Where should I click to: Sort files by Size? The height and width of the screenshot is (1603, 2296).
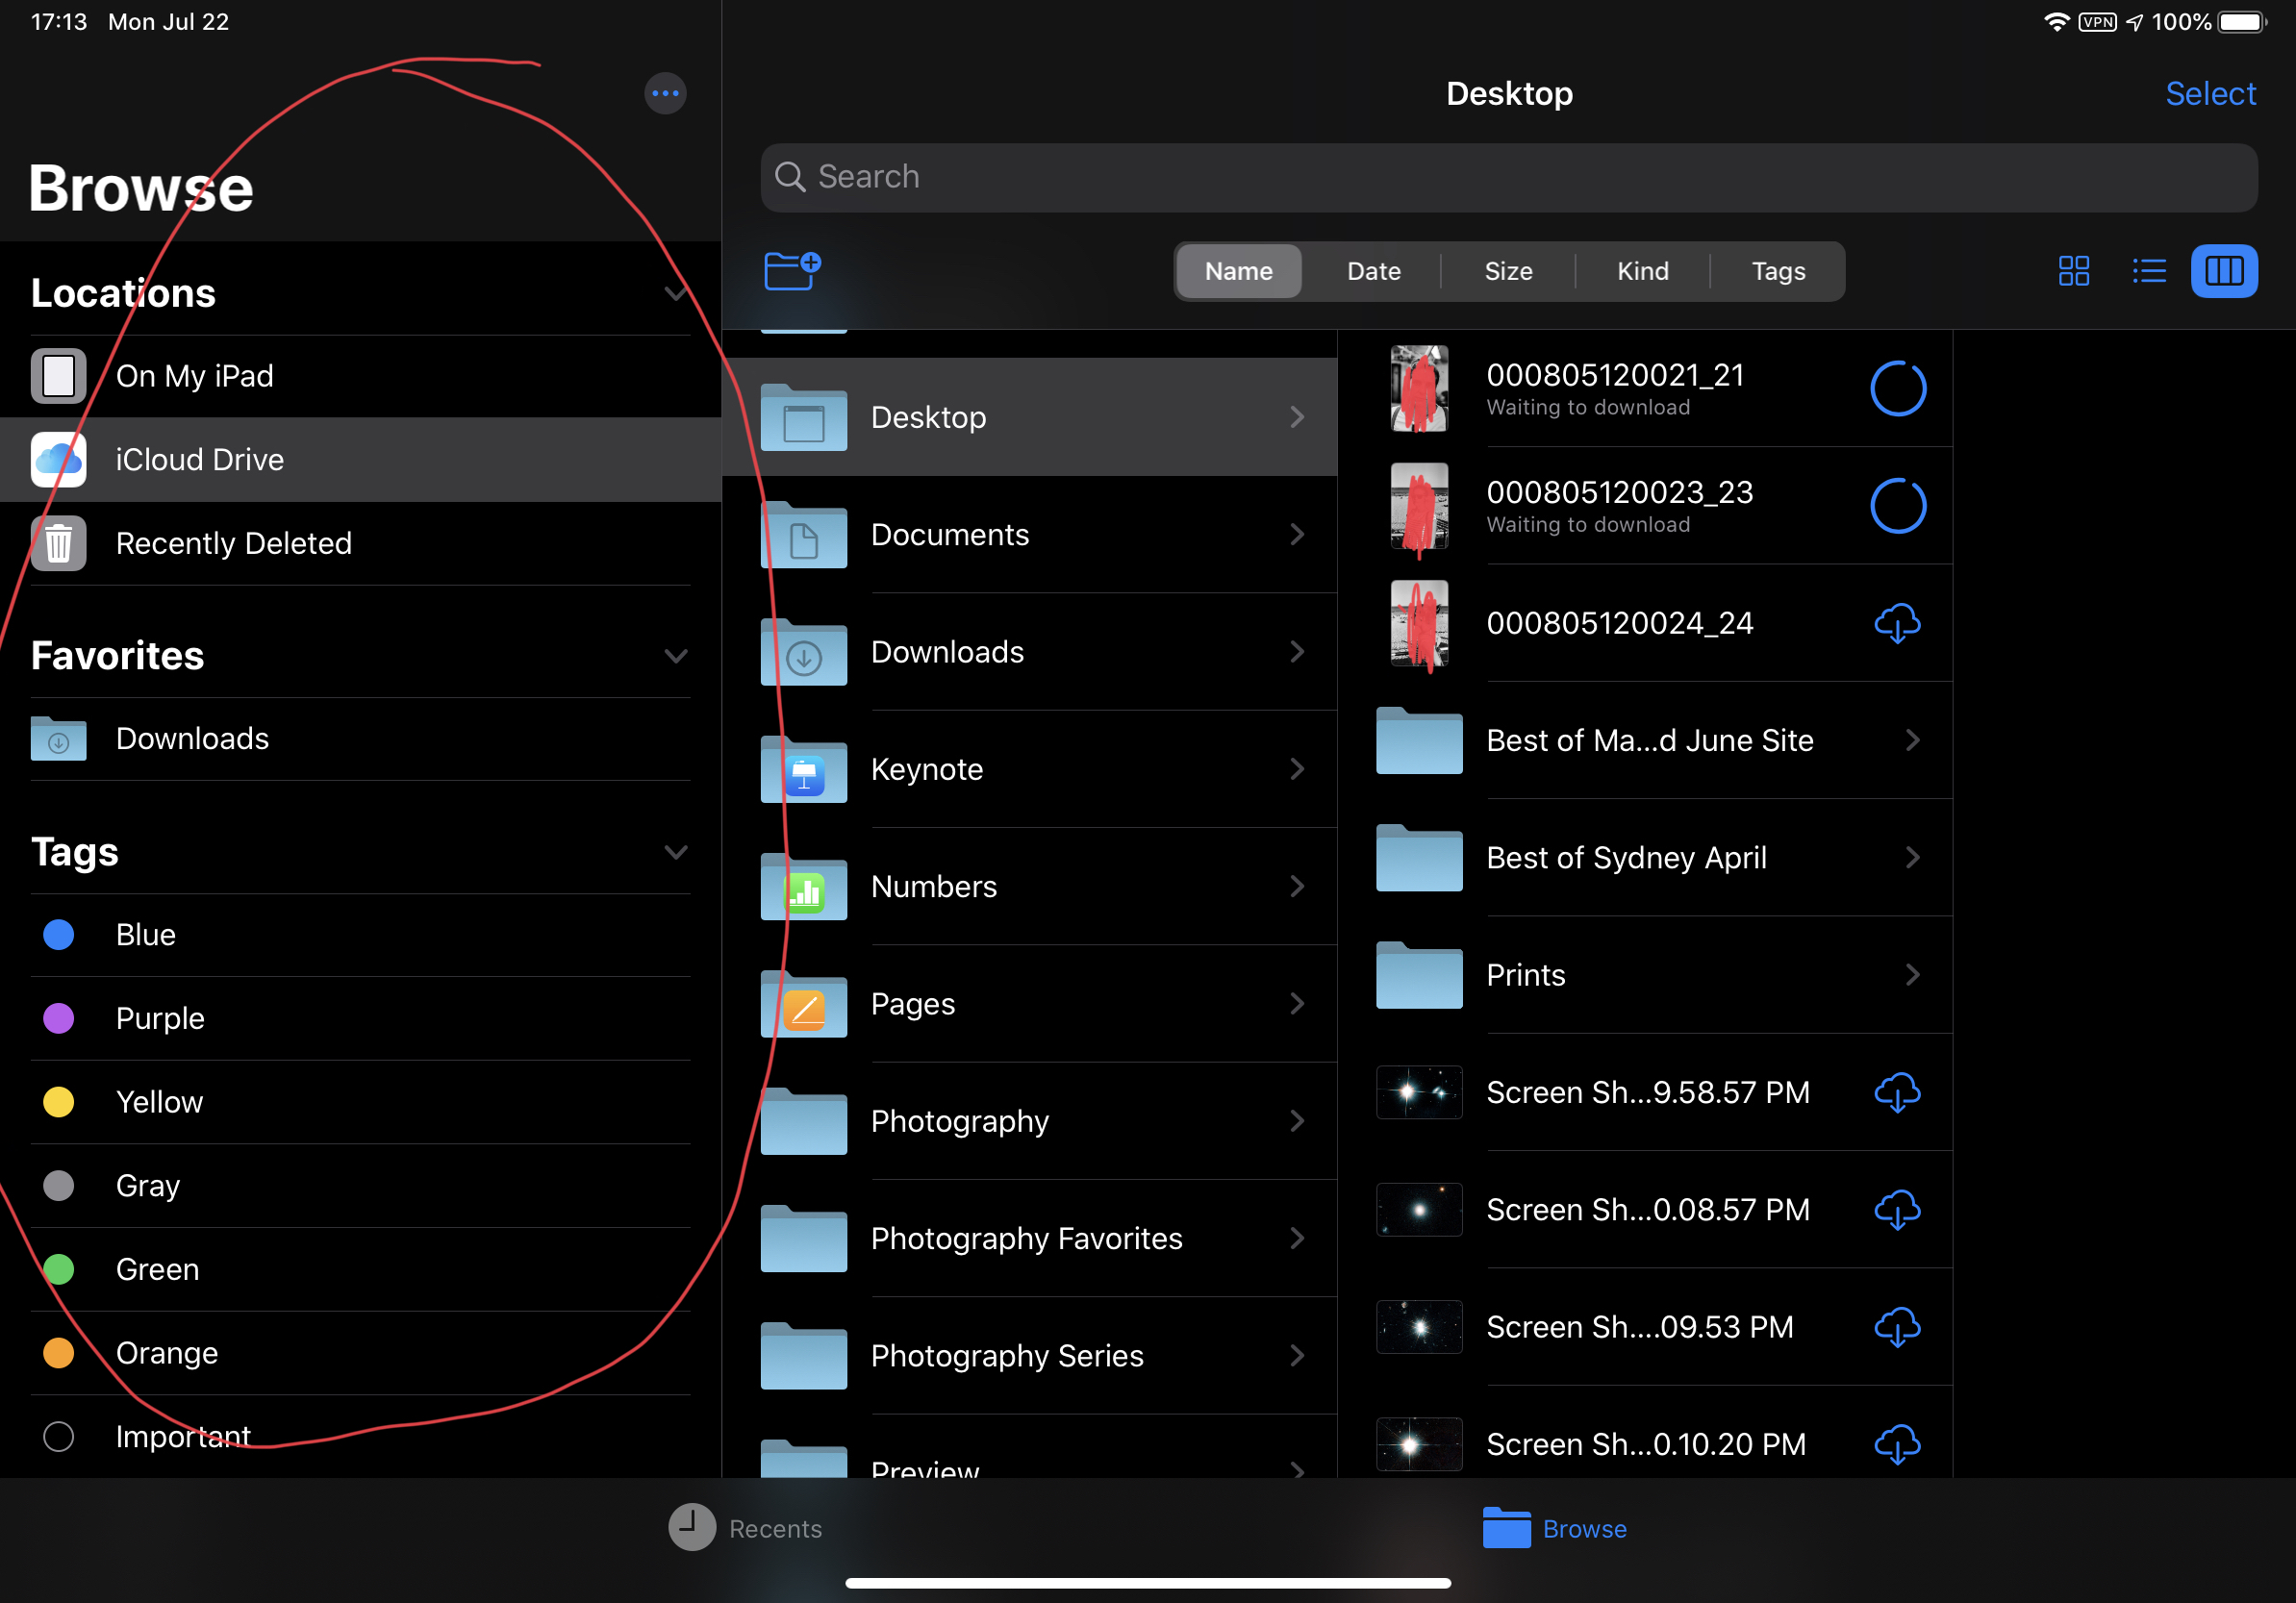coord(1508,271)
